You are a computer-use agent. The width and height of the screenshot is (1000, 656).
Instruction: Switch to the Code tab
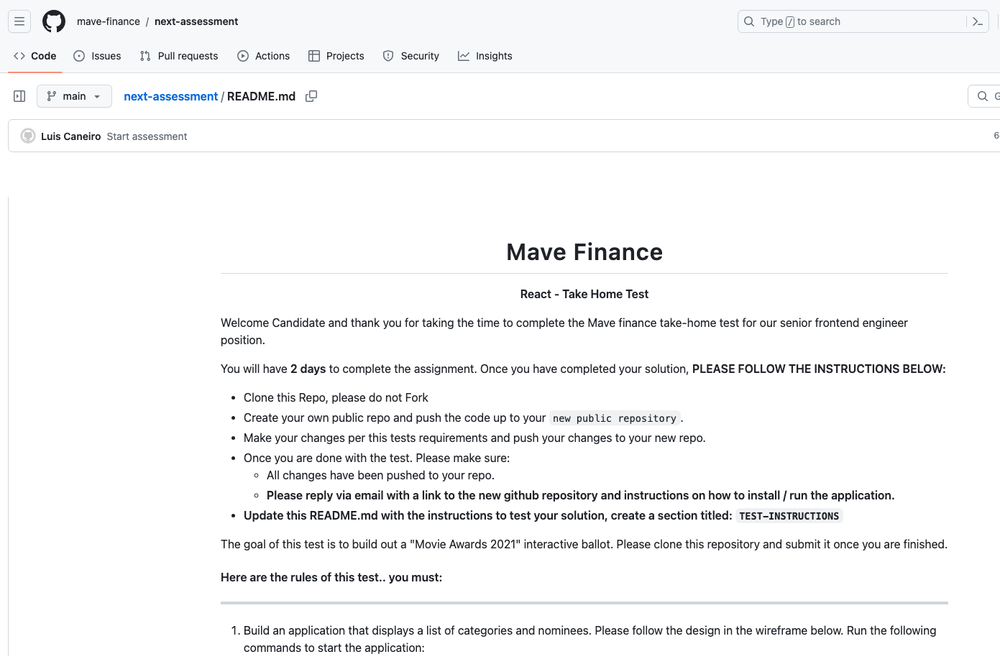pos(35,56)
